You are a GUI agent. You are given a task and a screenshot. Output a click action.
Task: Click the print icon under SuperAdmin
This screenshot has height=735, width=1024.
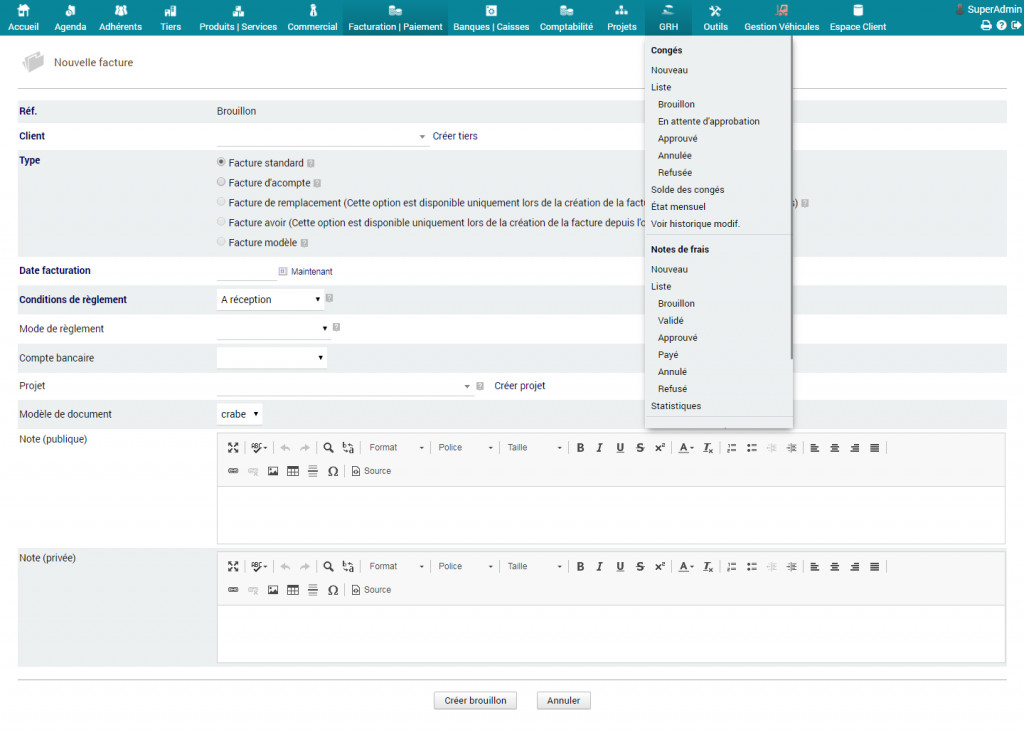pyautogui.click(x=986, y=25)
